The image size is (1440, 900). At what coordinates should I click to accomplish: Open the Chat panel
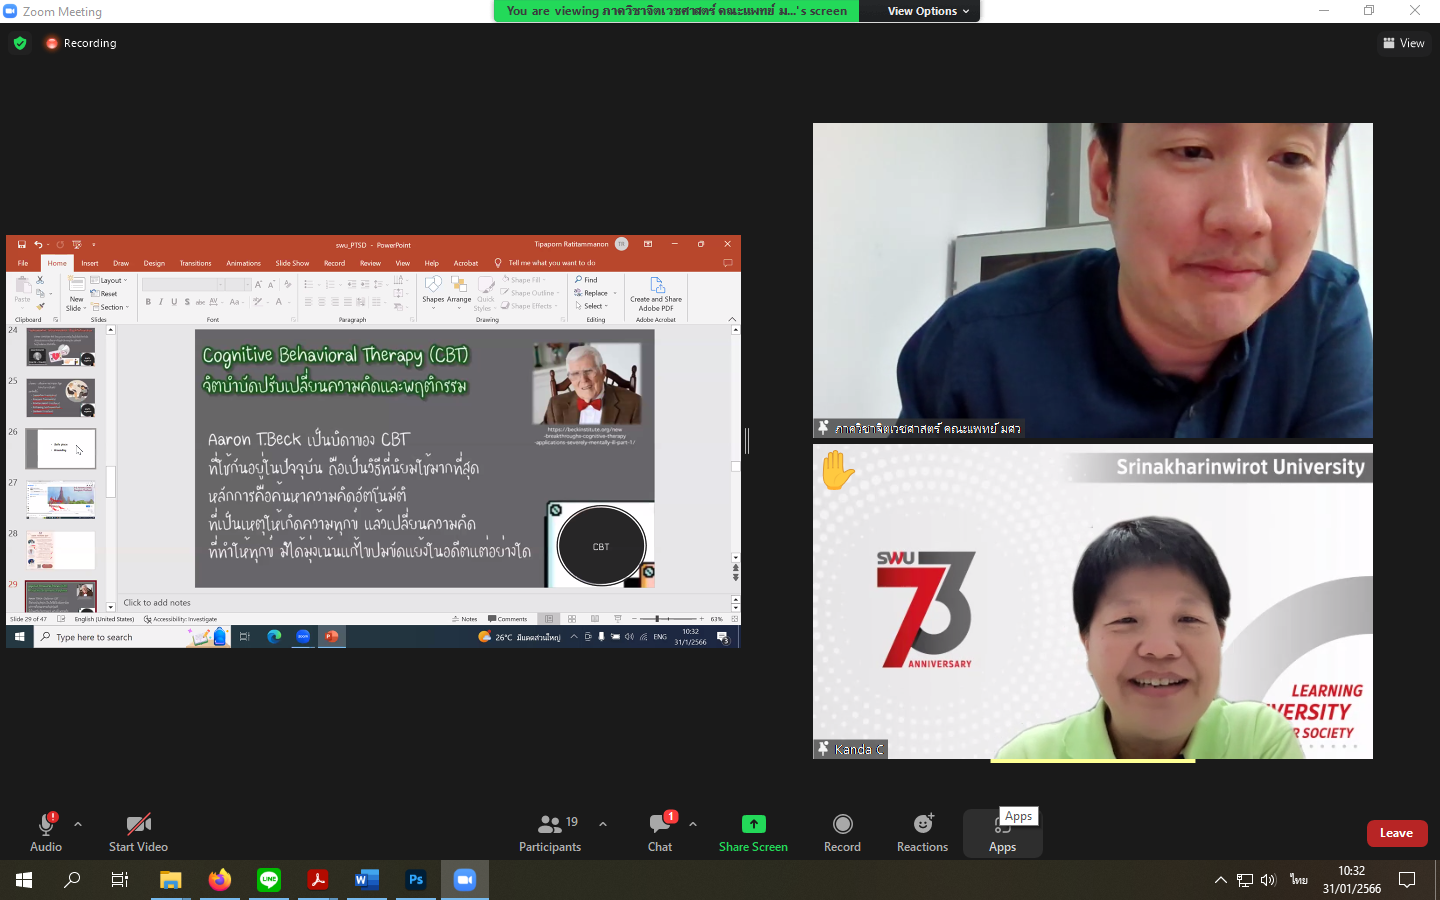(x=660, y=832)
